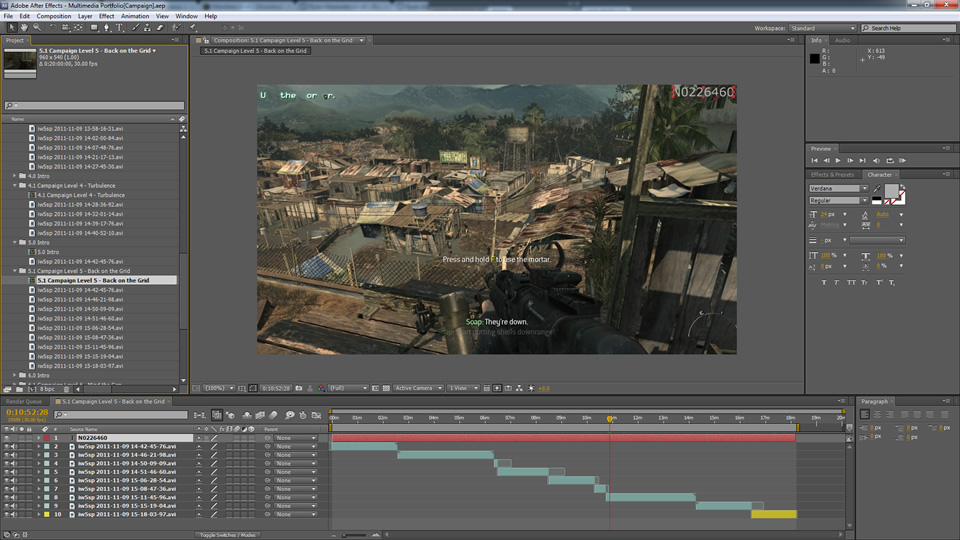960x540 pixels.
Task: Open the Composition menu
Action: point(53,16)
